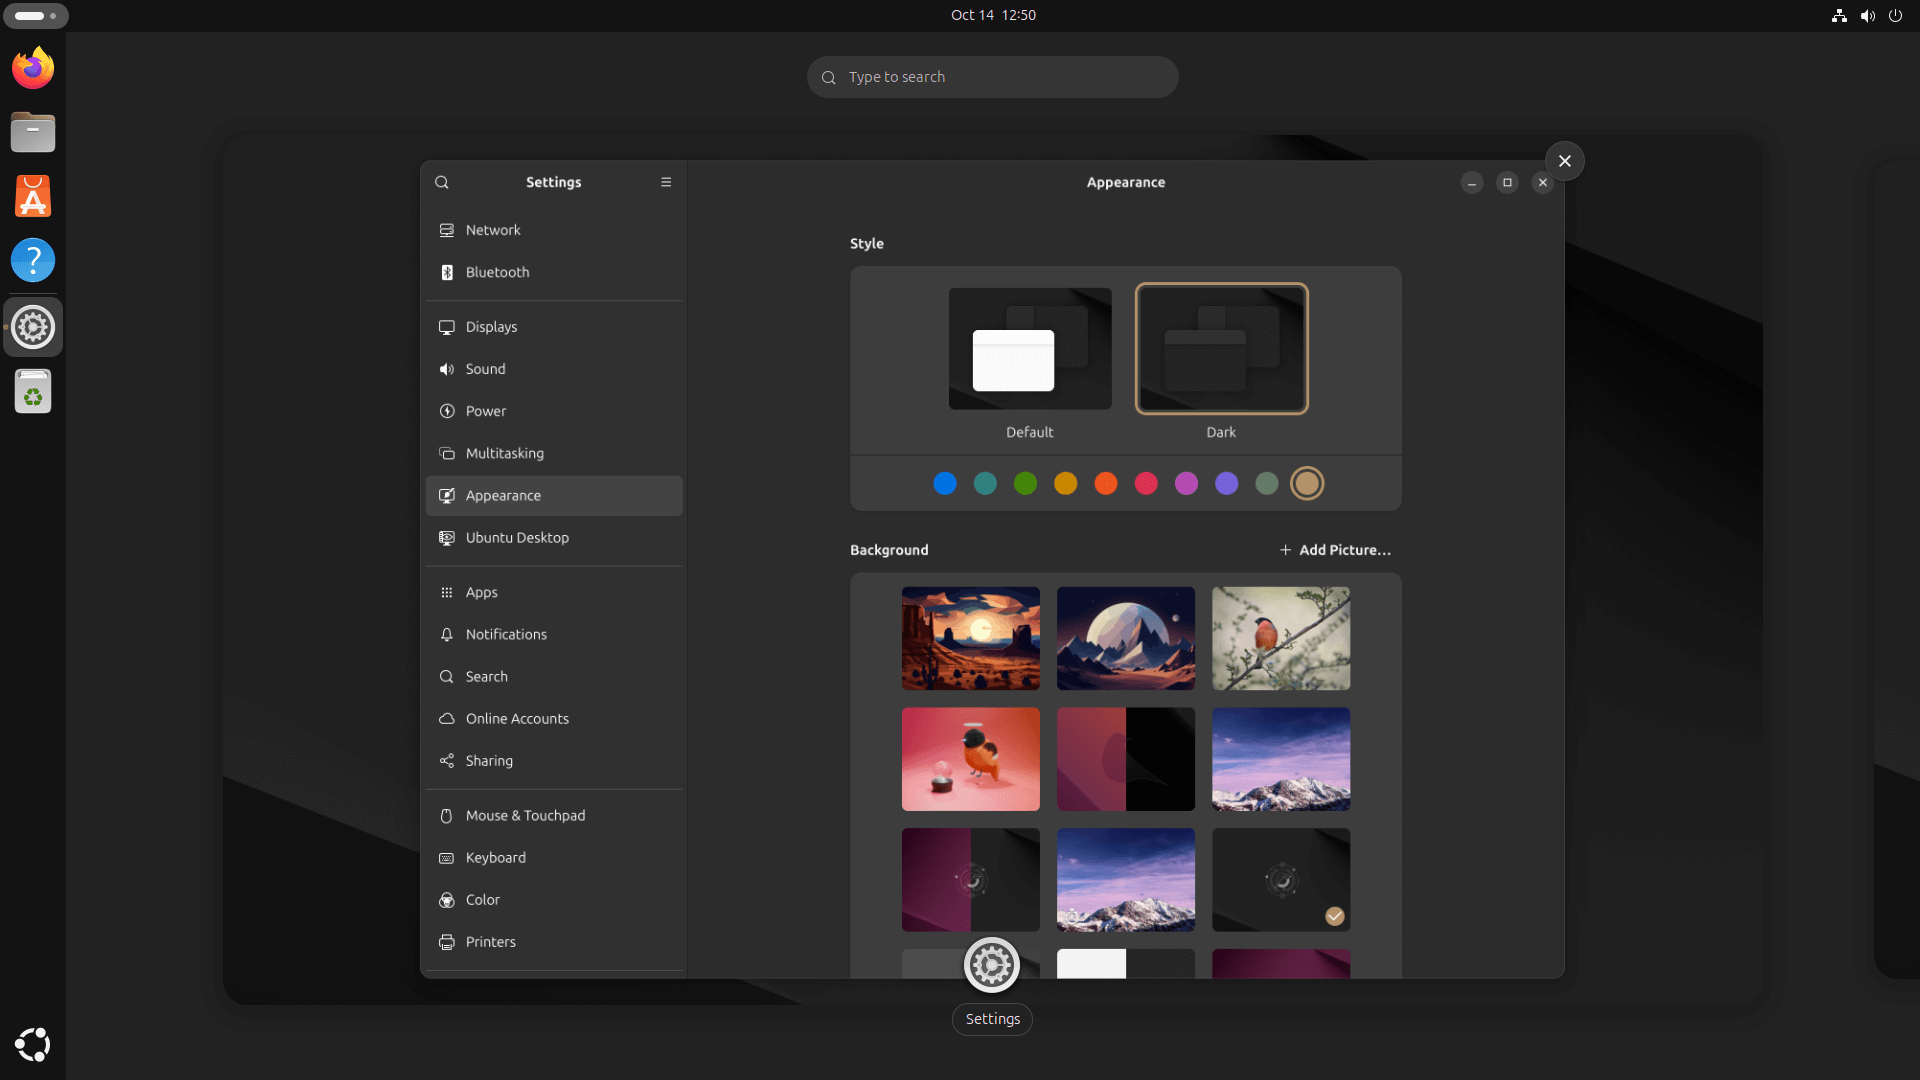Open the Files app from the dock
The height and width of the screenshot is (1080, 1920).
pos(32,132)
